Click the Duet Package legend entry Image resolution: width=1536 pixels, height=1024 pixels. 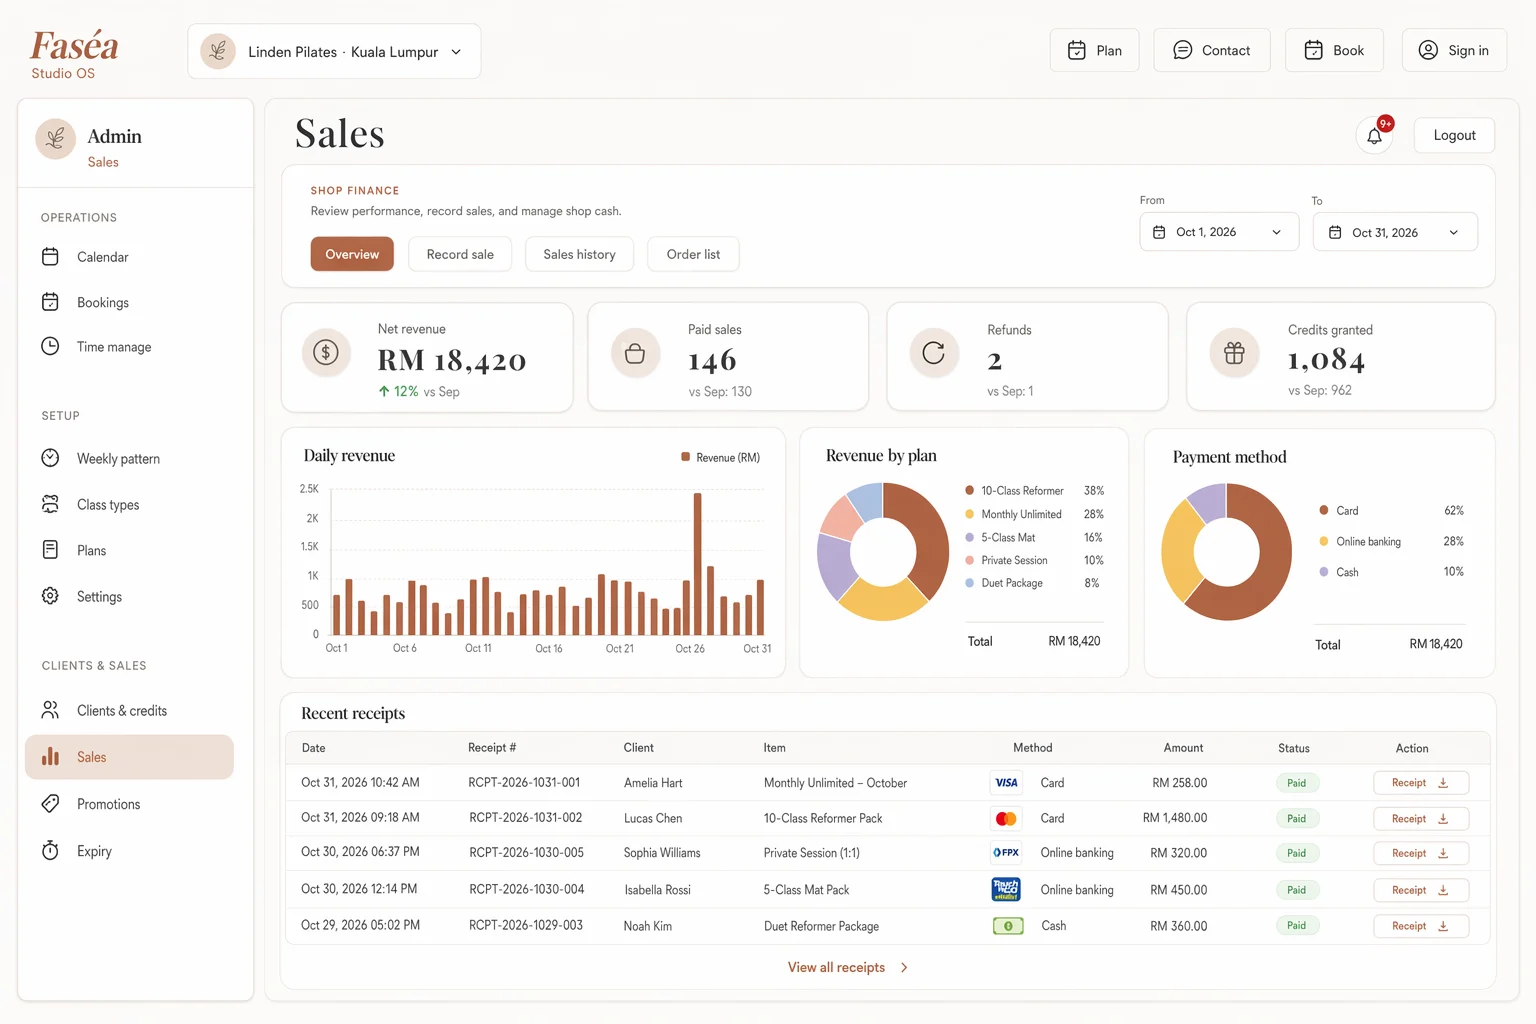1033,583
